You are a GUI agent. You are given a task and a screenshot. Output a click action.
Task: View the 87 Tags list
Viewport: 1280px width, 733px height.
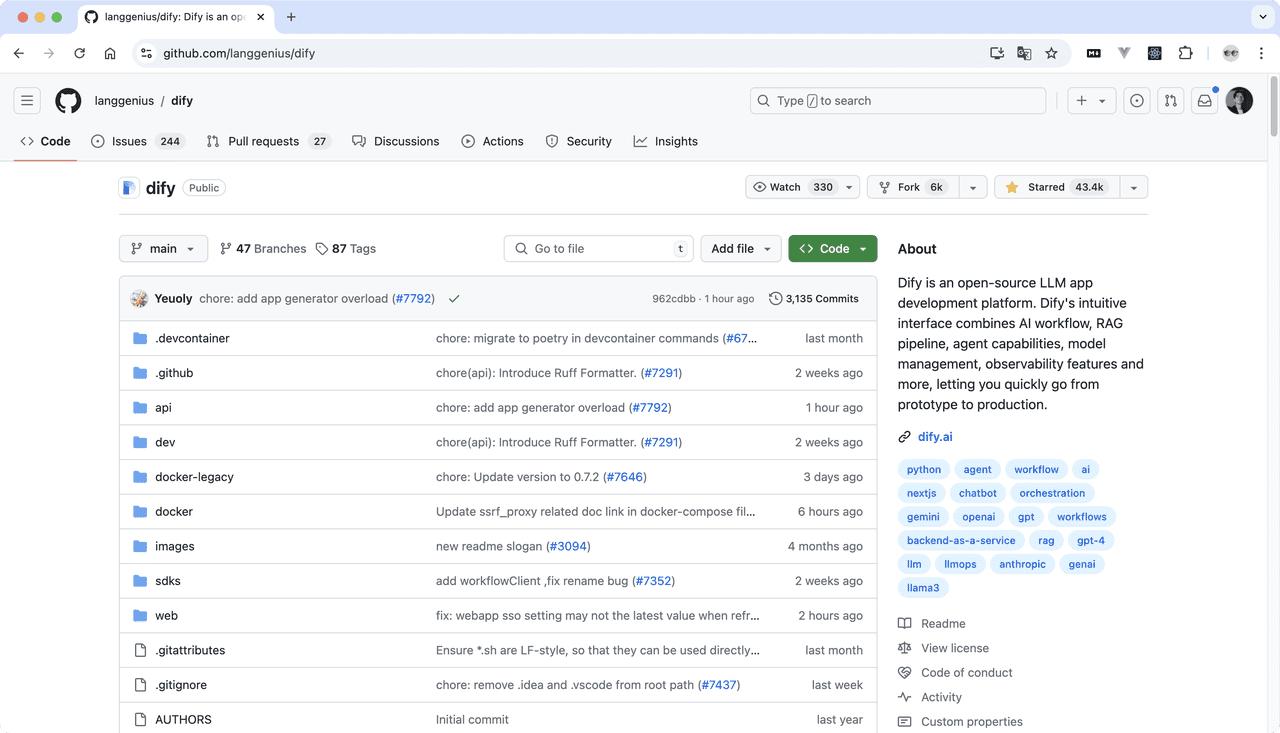pyautogui.click(x=346, y=249)
